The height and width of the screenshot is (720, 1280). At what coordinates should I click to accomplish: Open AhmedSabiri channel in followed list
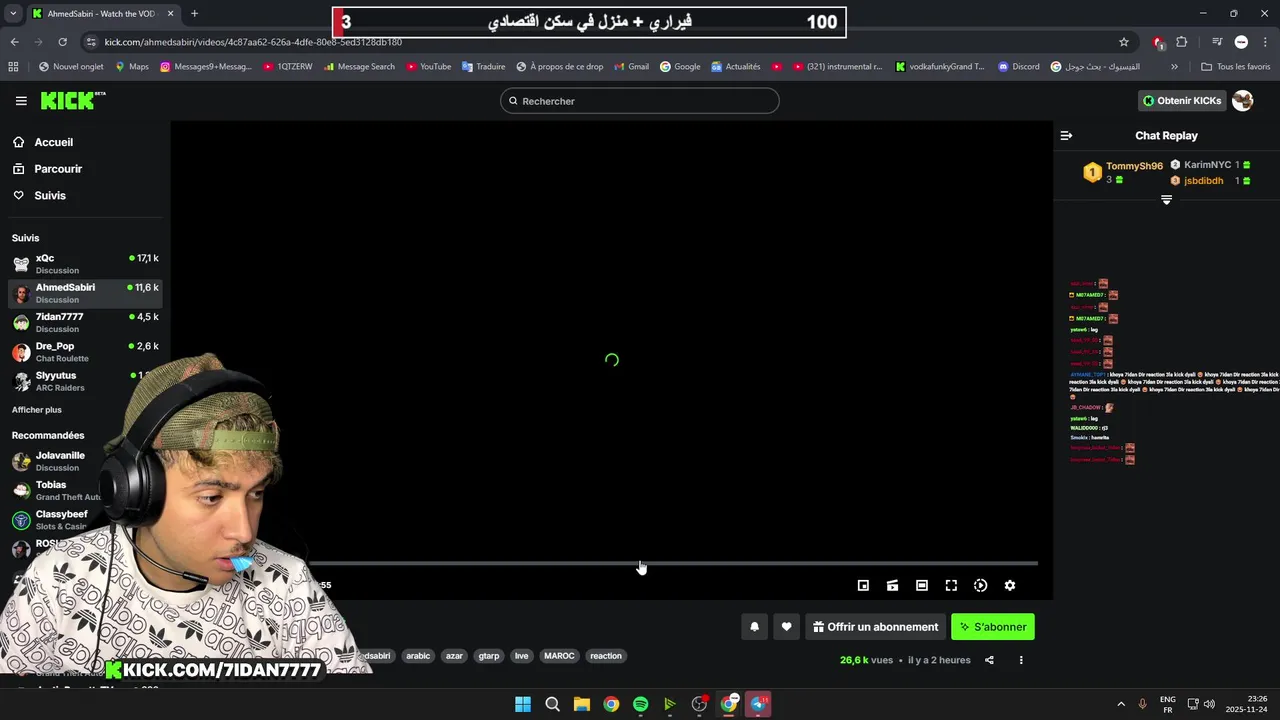point(85,293)
